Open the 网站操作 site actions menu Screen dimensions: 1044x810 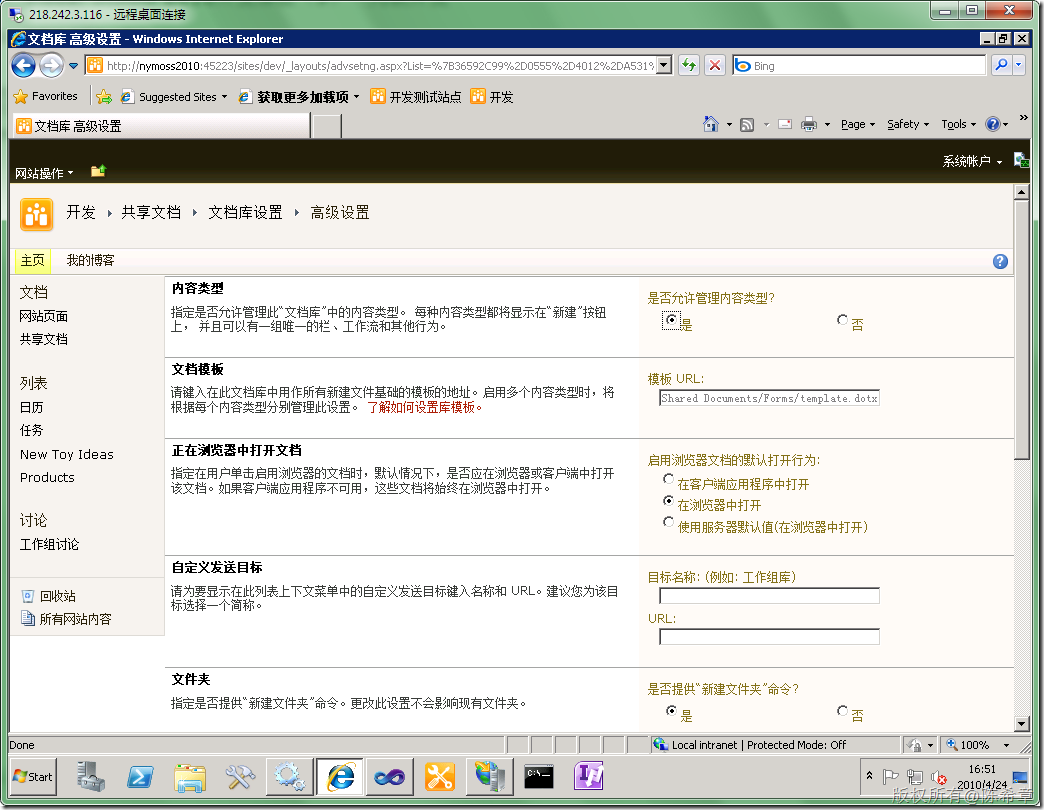[x=44, y=173]
